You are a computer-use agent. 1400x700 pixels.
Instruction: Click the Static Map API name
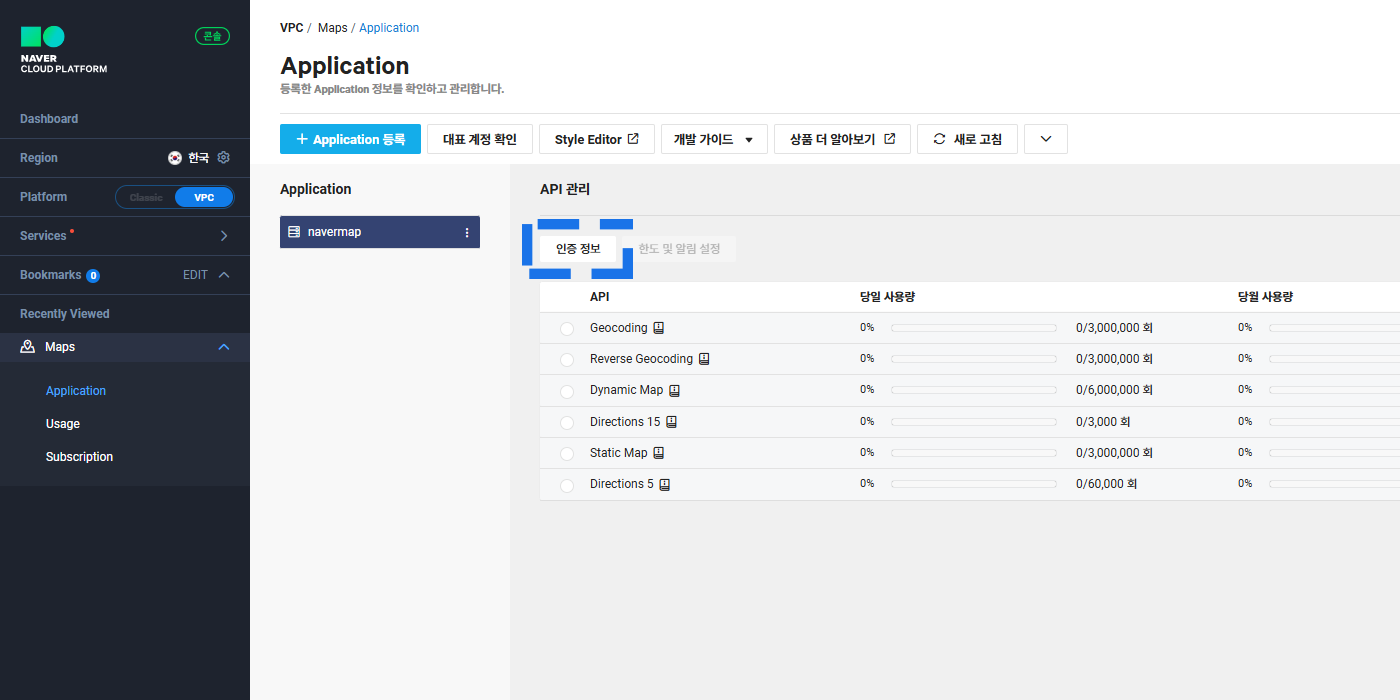pyautogui.click(x=619, y=453)
